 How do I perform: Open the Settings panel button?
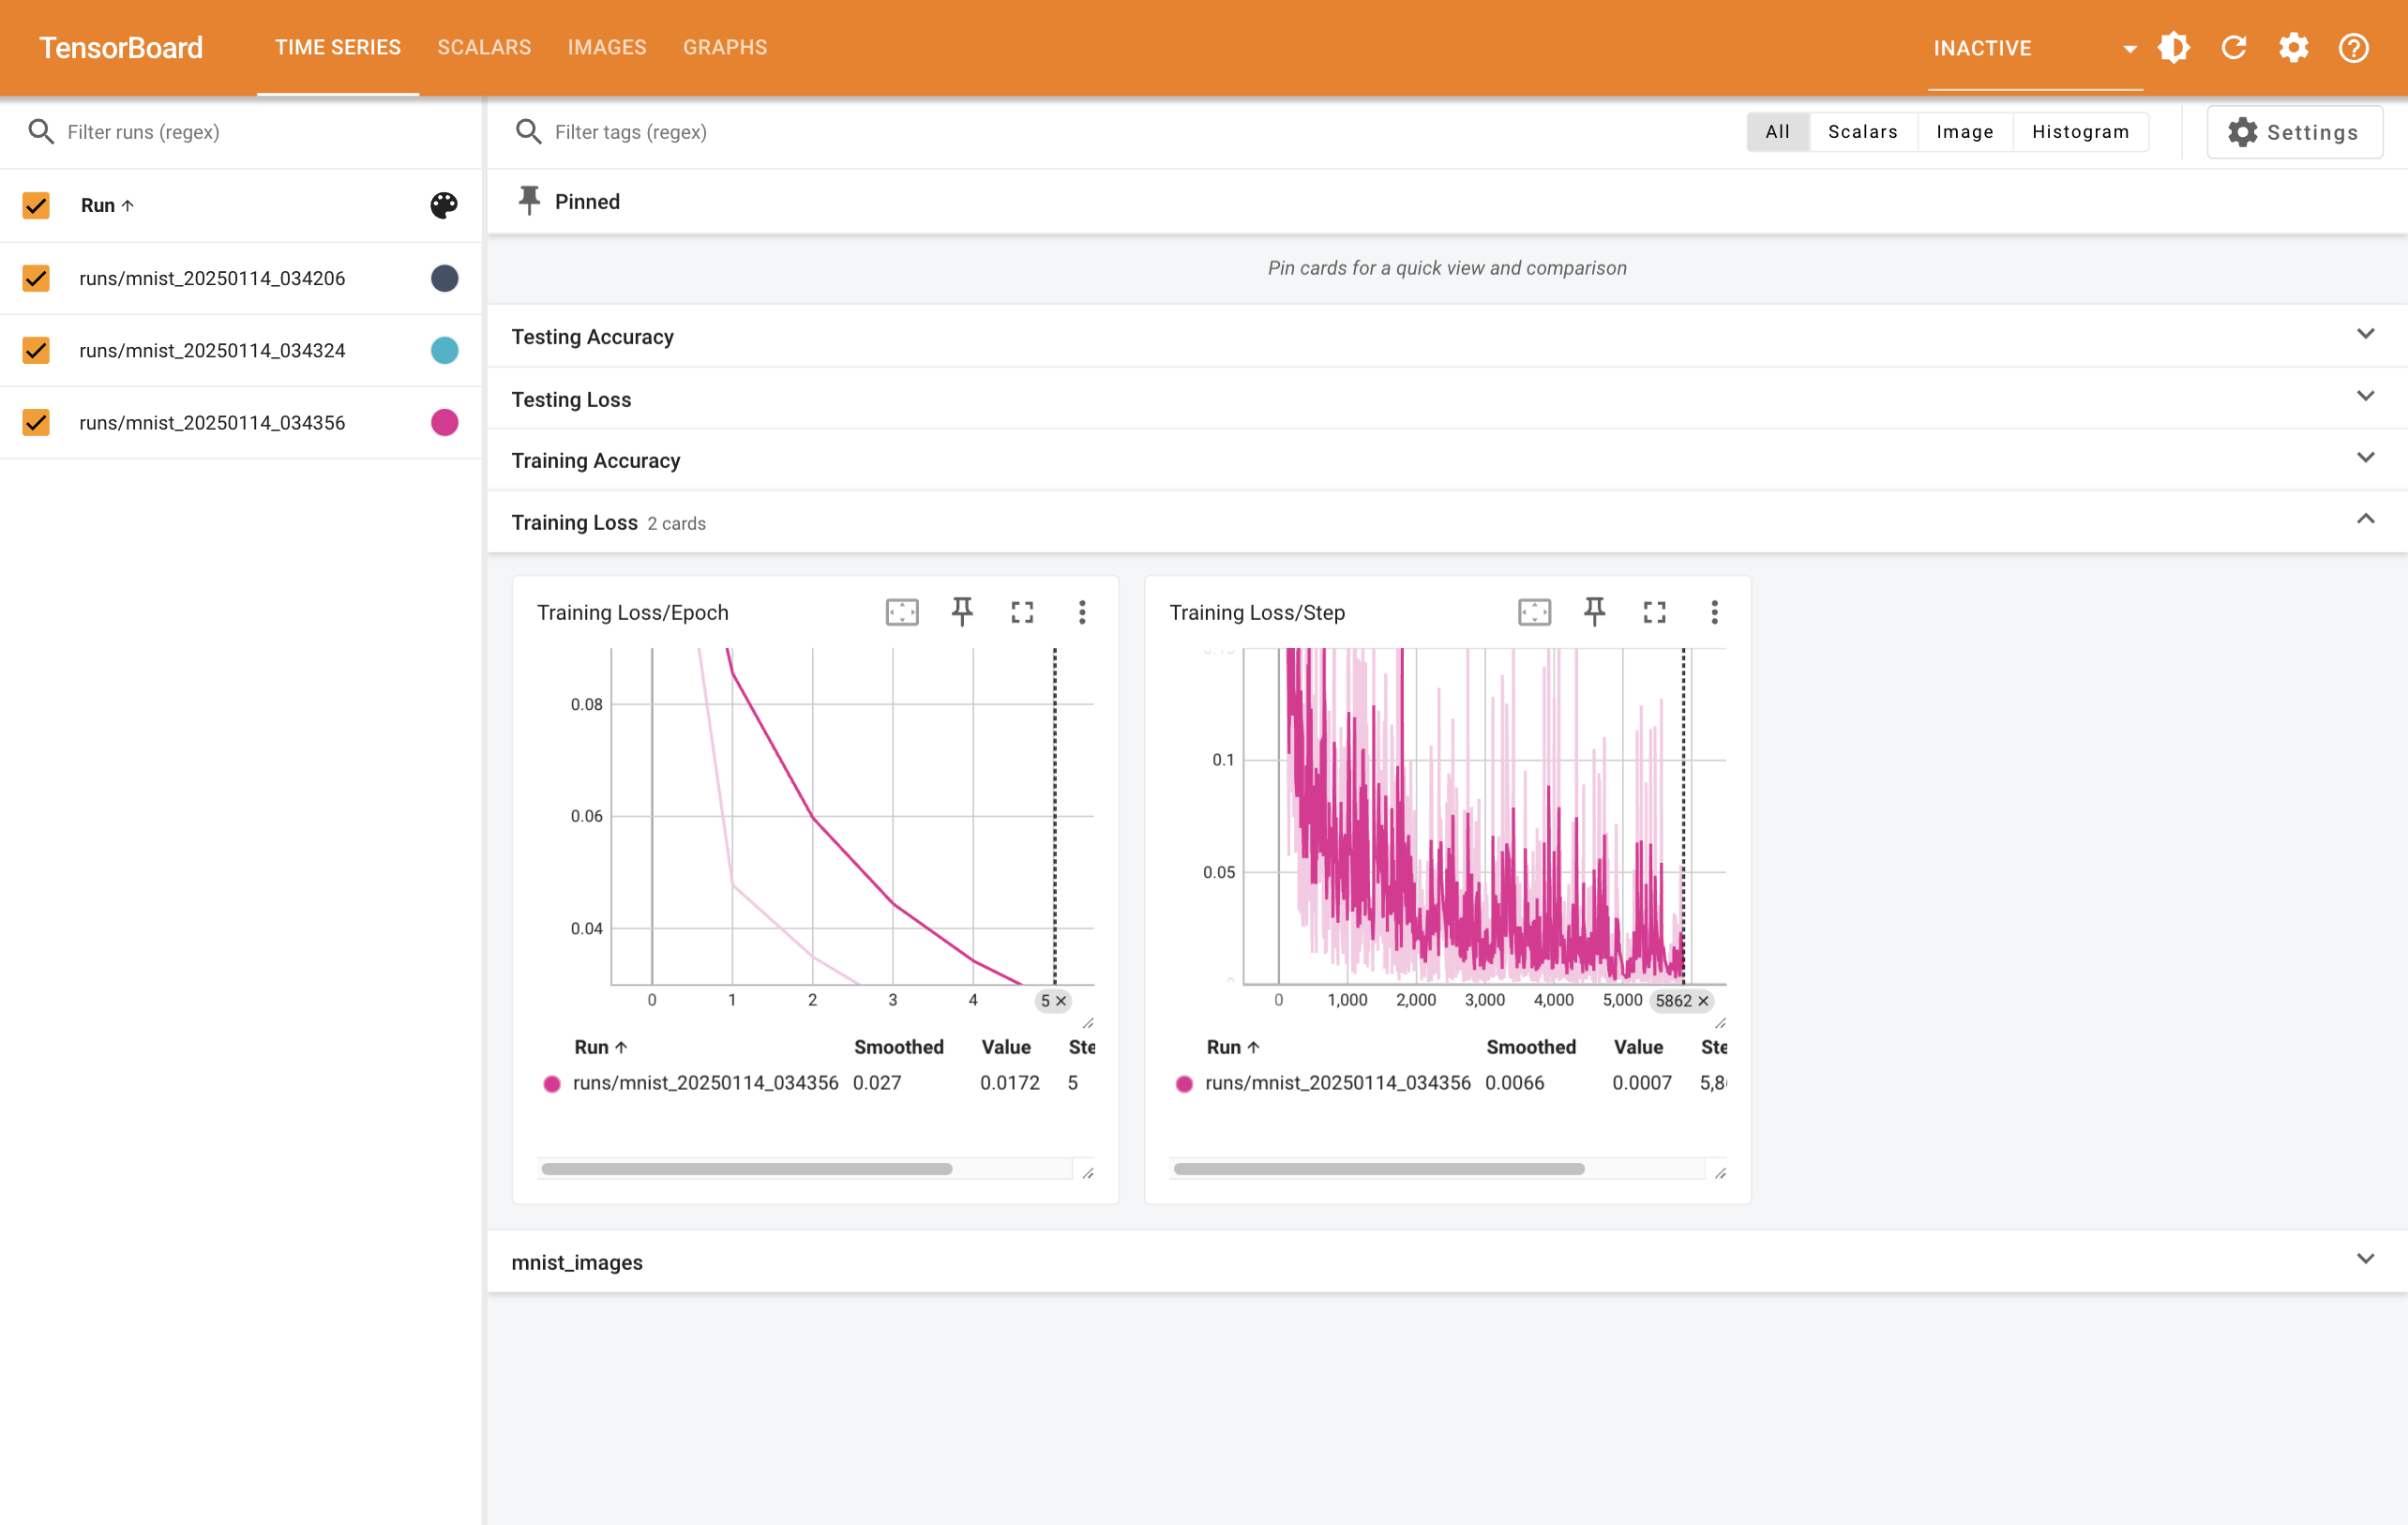pos(2294,132)
